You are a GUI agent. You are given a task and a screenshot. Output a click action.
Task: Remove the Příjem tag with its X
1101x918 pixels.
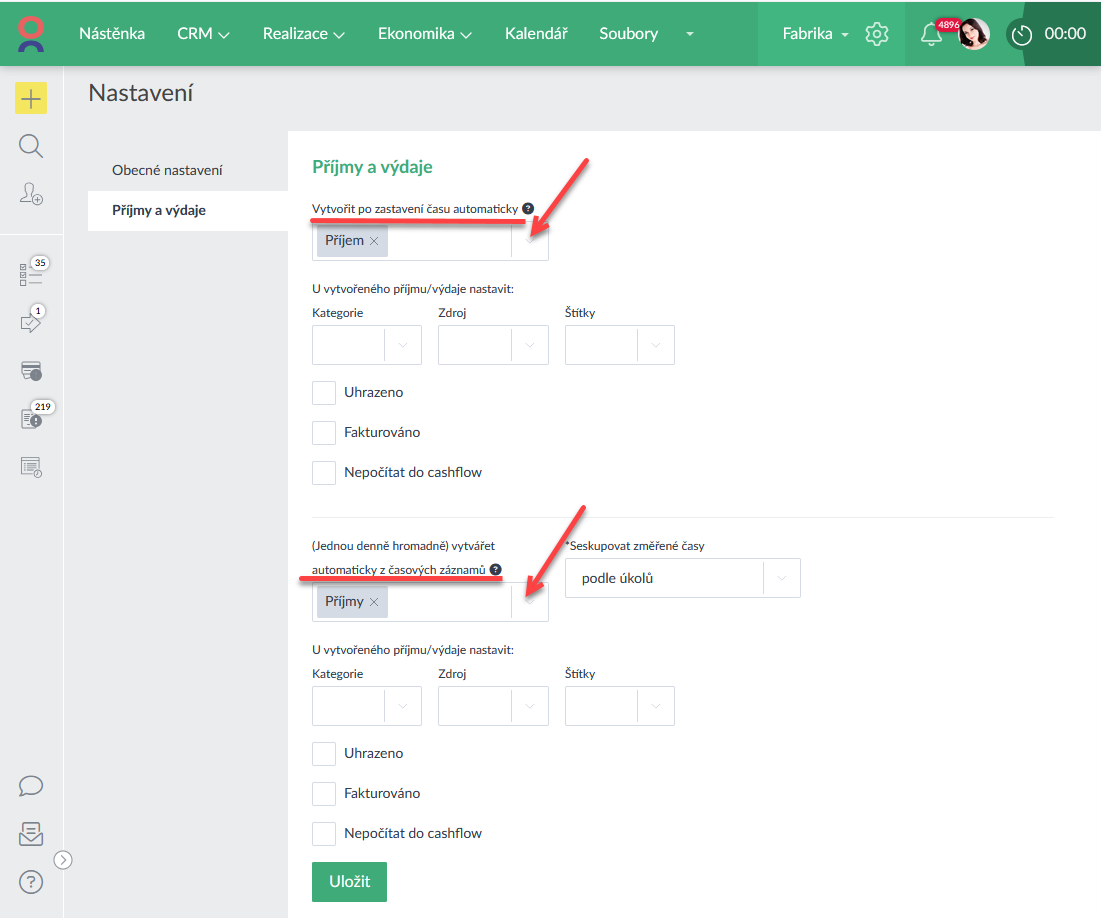374,241
